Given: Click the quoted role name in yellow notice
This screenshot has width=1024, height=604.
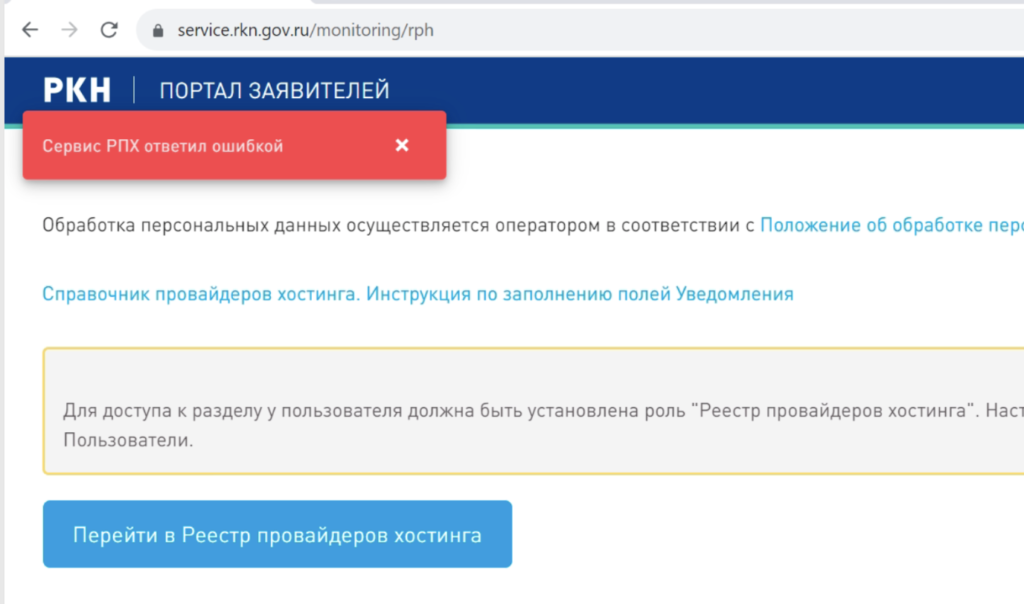Looking at the screenshot, I should [828, 411].
